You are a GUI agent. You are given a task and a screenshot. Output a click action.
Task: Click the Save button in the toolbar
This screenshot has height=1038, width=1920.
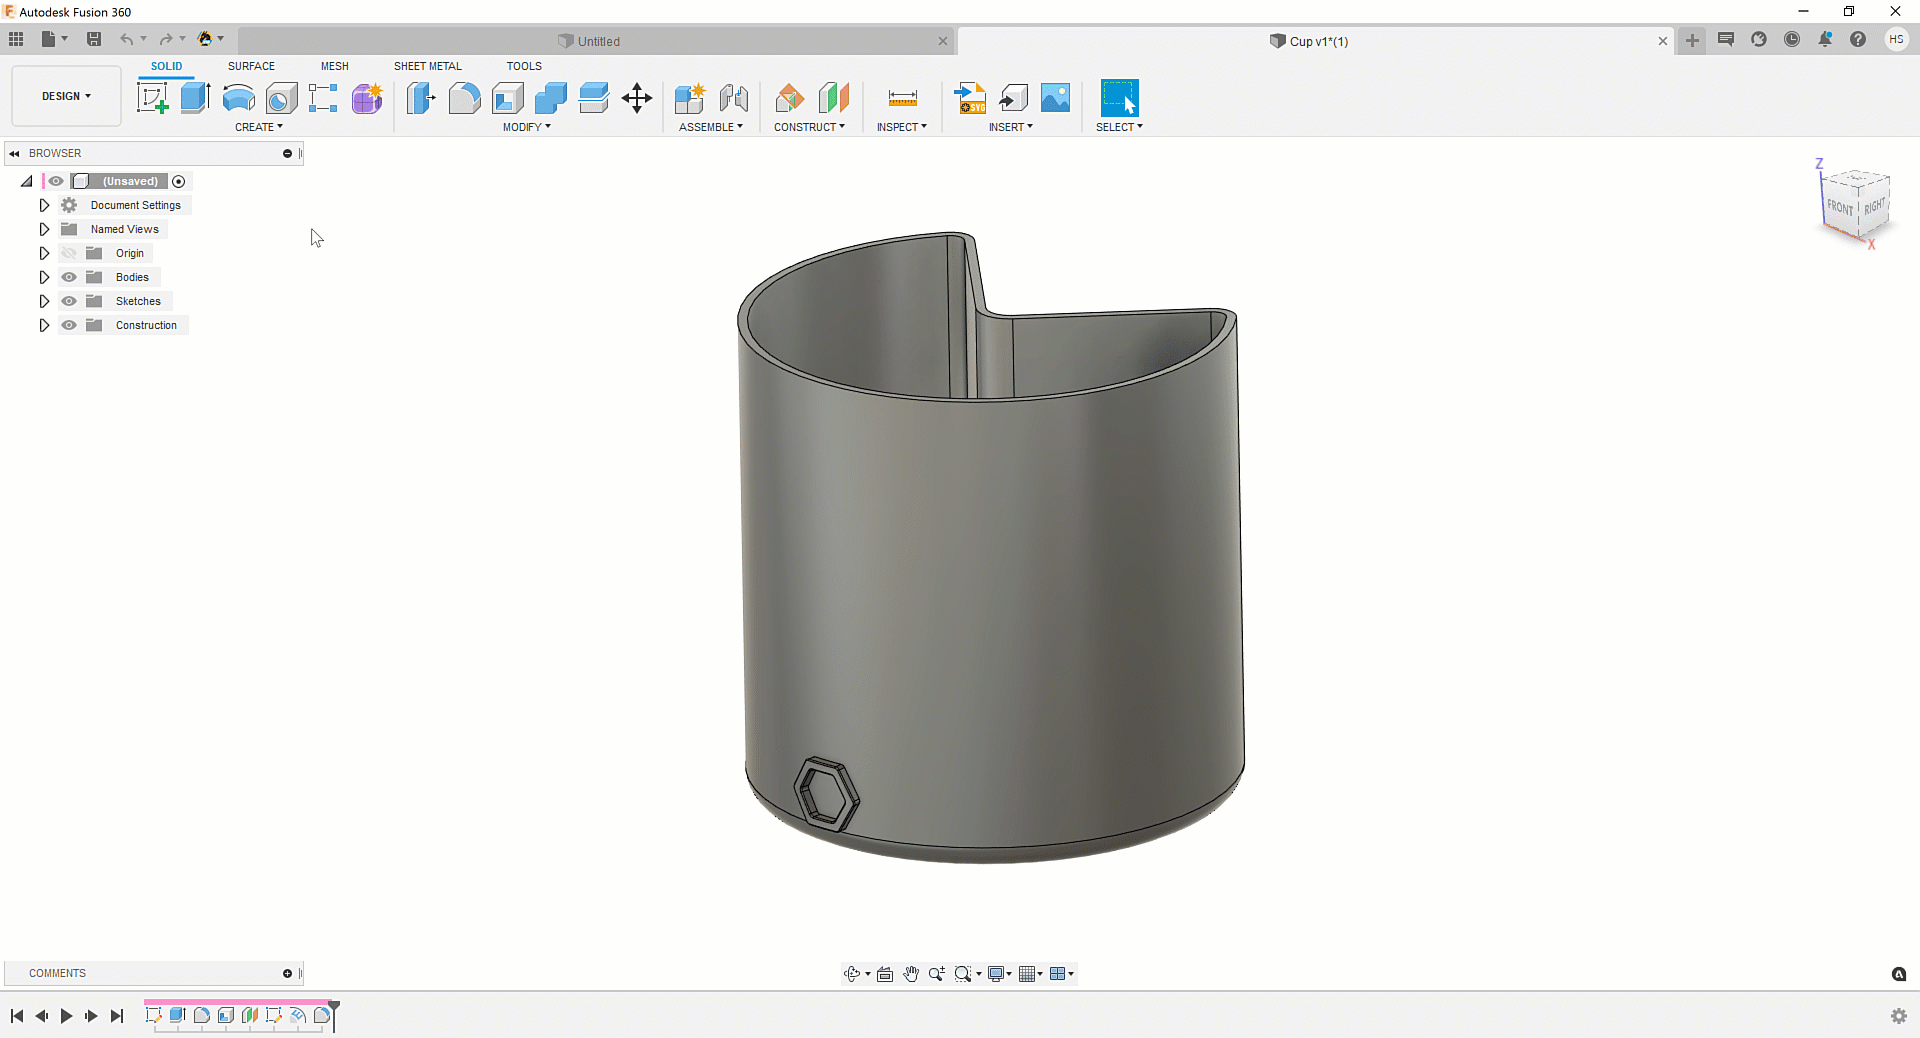coord(94,39)
